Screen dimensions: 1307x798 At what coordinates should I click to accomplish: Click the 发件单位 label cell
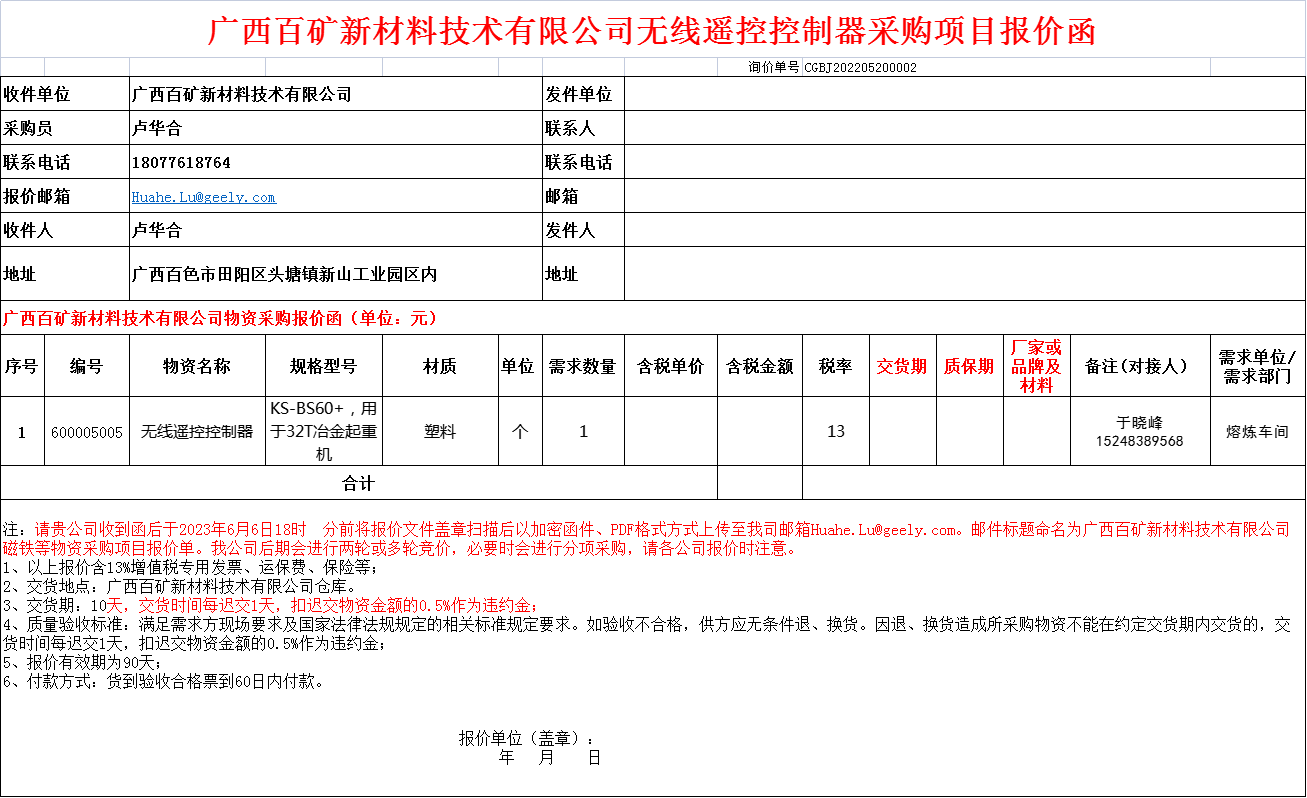pos(583,95)
